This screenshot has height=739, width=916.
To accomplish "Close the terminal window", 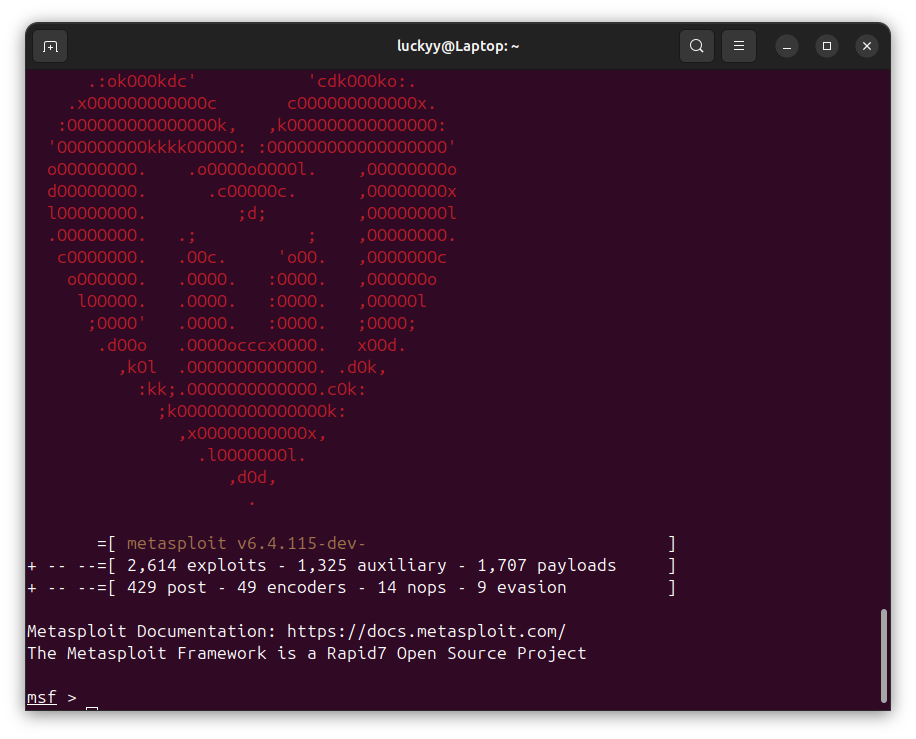I will click(867, 46).
